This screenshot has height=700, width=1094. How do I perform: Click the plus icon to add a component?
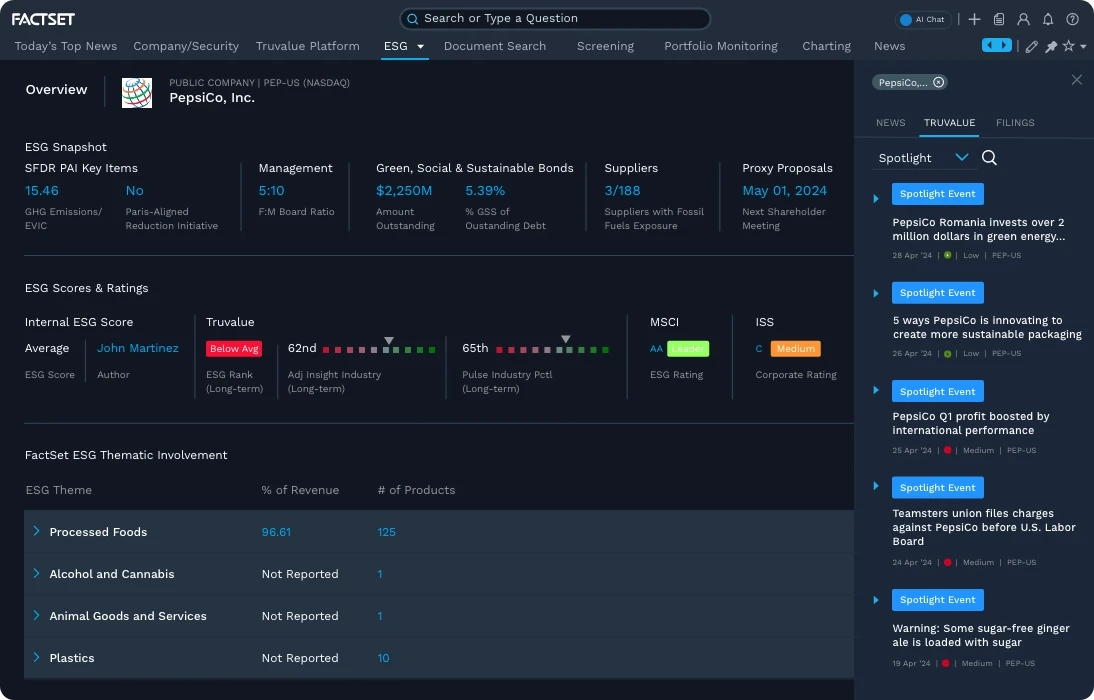tap(975, 19)
